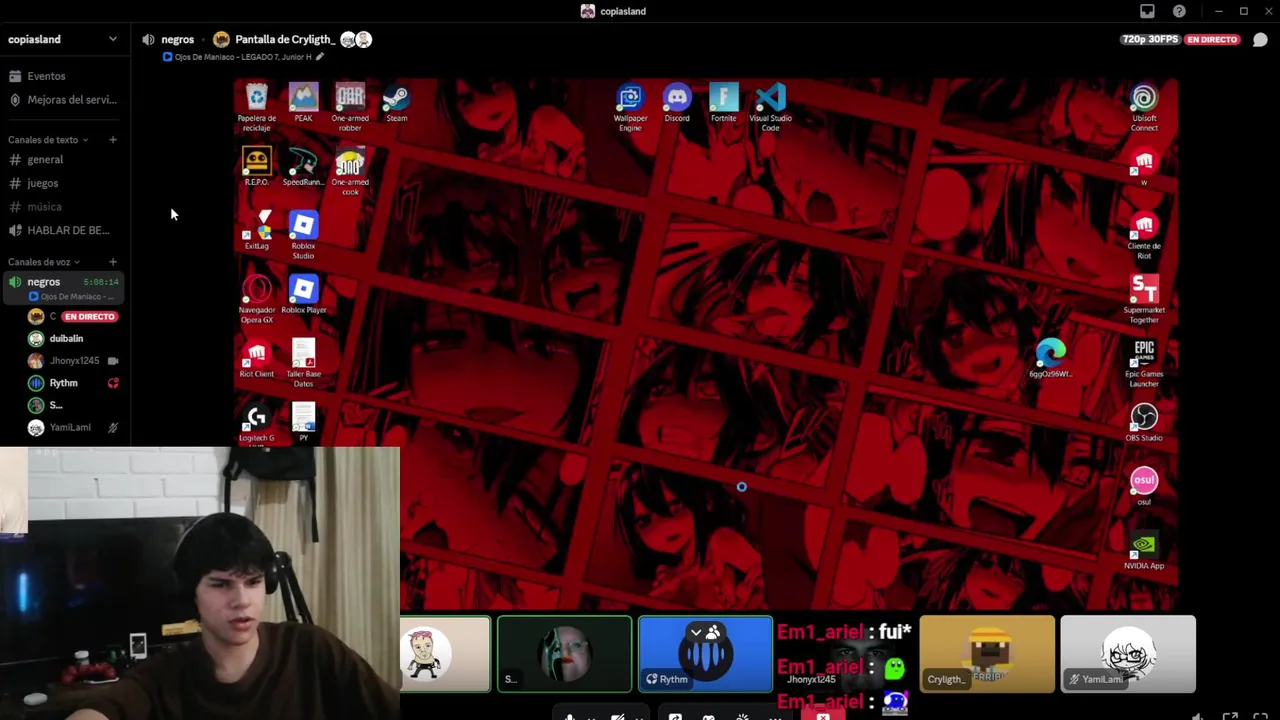Open Cliente de Riot shortcut
1280x720 pixels.
[1144, 236]
